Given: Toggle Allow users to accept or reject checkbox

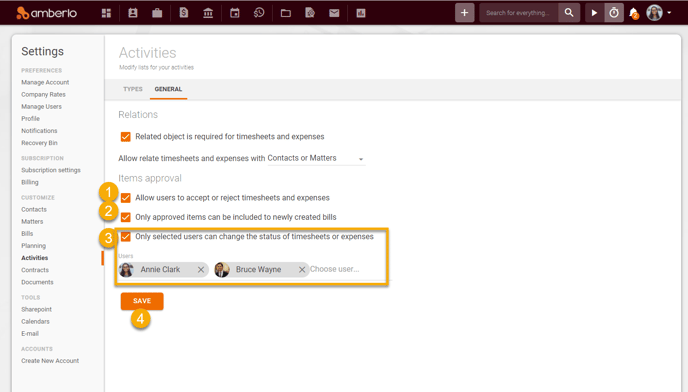Looking at the screenshot, I should 125,198.
